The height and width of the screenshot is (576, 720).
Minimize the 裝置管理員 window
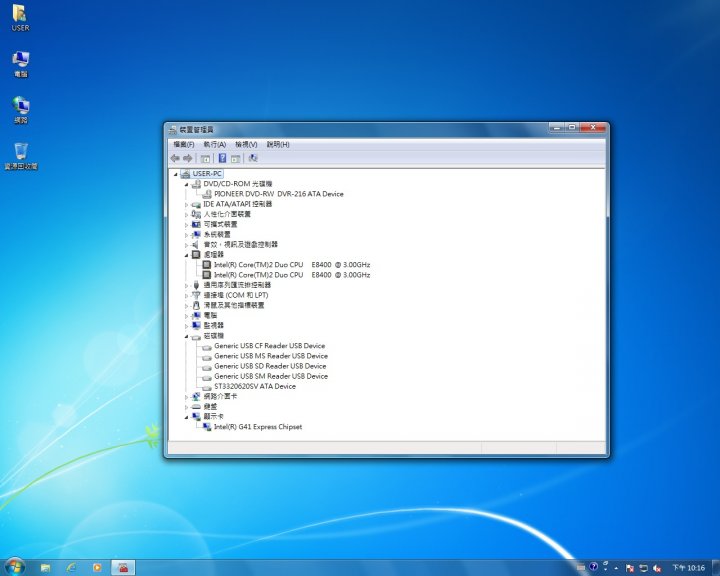(x=557, y=127)
